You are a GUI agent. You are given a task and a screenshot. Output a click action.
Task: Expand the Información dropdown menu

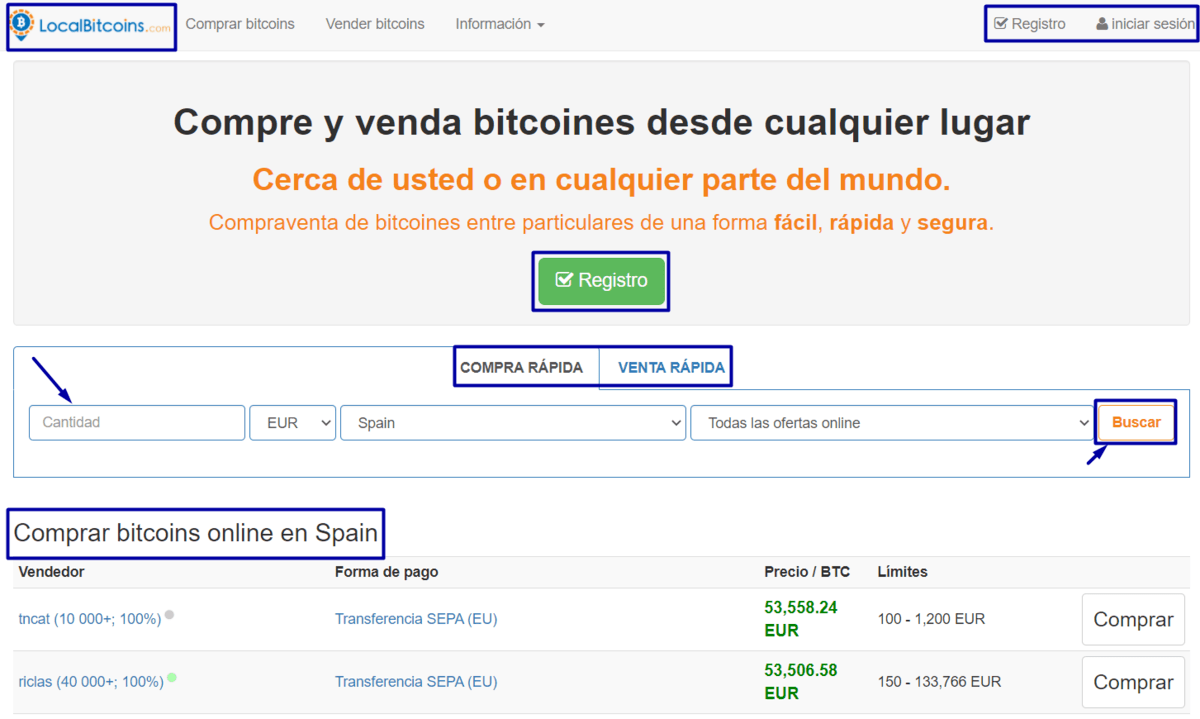coord(499,24)
